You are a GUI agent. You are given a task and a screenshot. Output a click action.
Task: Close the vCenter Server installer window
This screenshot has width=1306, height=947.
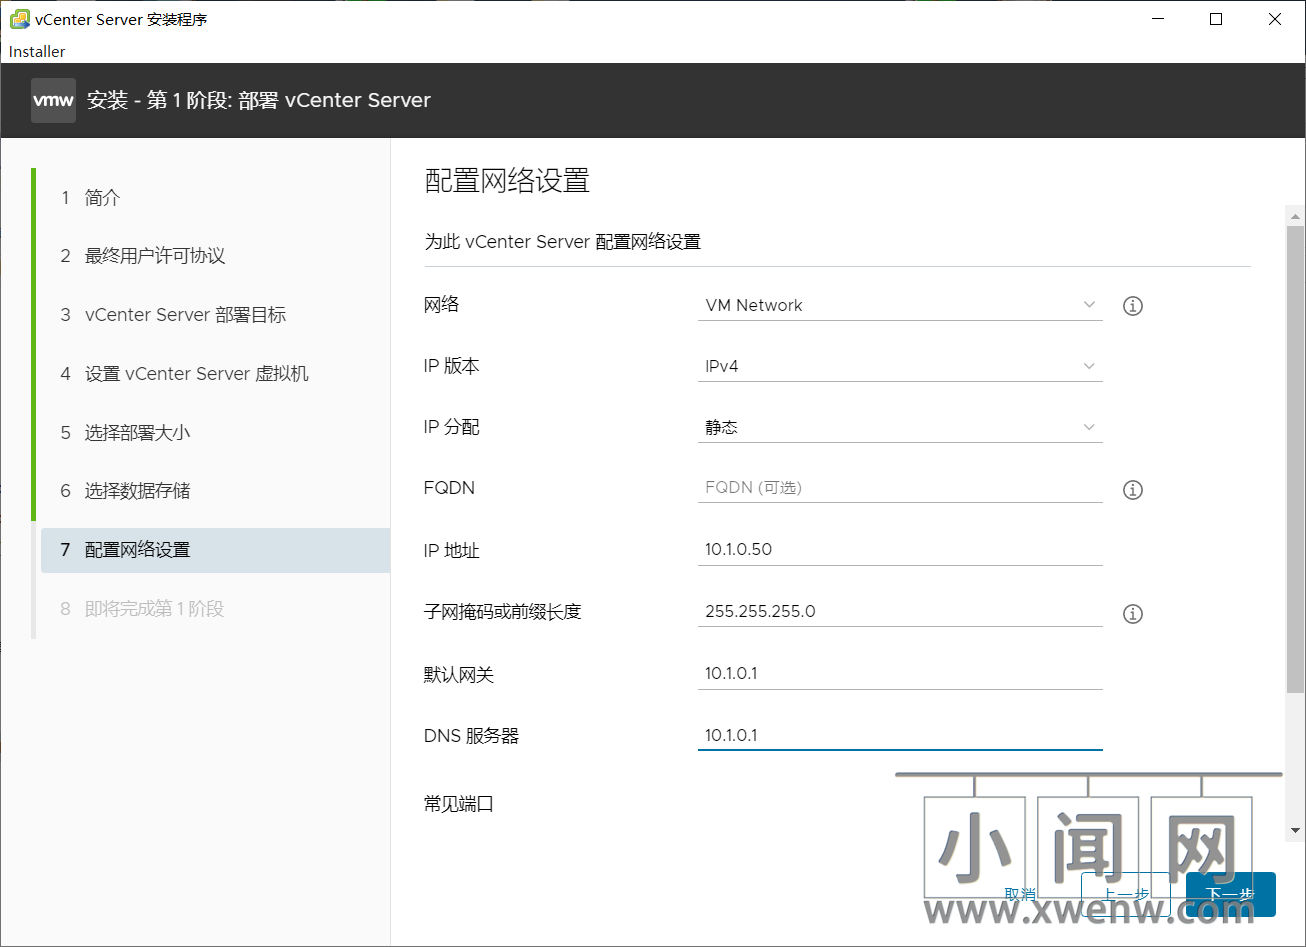pyautogui.click(x=1275, y=19)
